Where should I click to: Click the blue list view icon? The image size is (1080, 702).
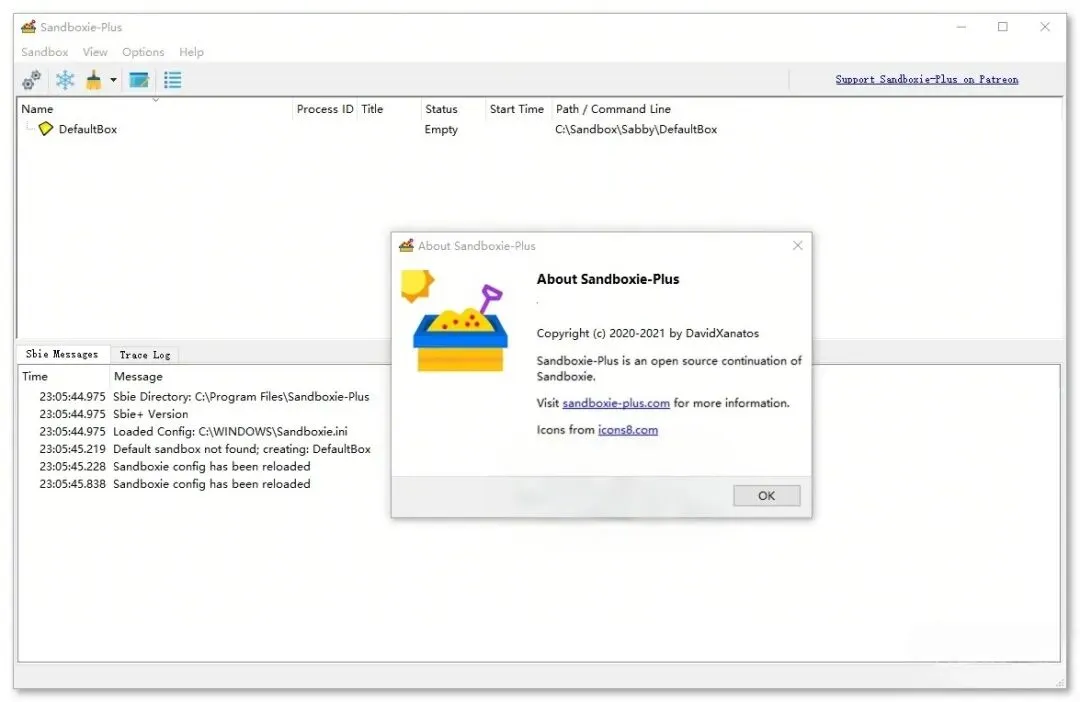(173, 80)
